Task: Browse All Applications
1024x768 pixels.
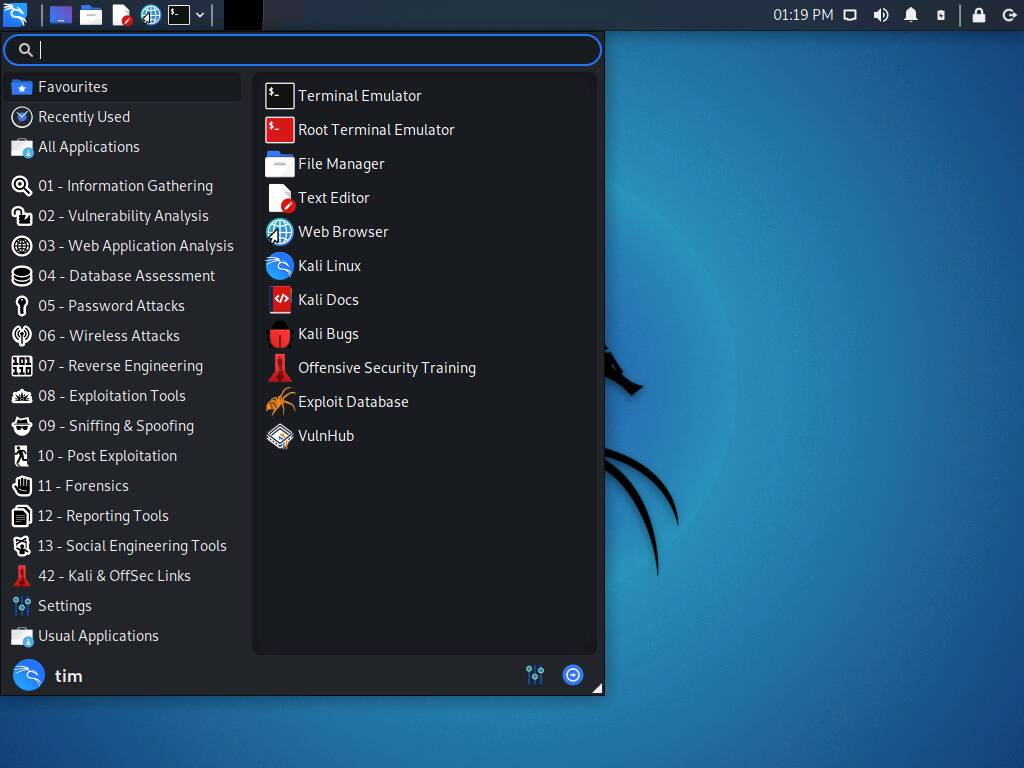Action: [87, 147]
